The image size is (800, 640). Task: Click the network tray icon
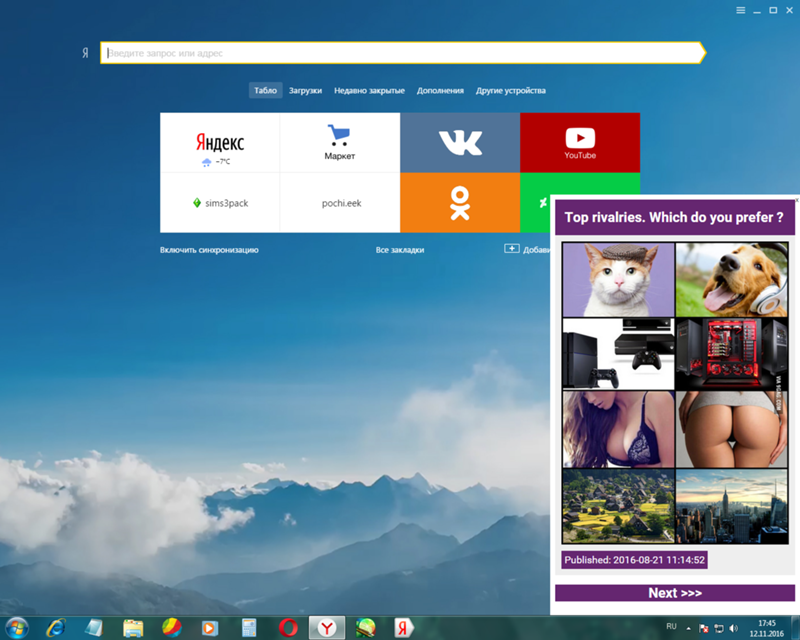(719, 628)
